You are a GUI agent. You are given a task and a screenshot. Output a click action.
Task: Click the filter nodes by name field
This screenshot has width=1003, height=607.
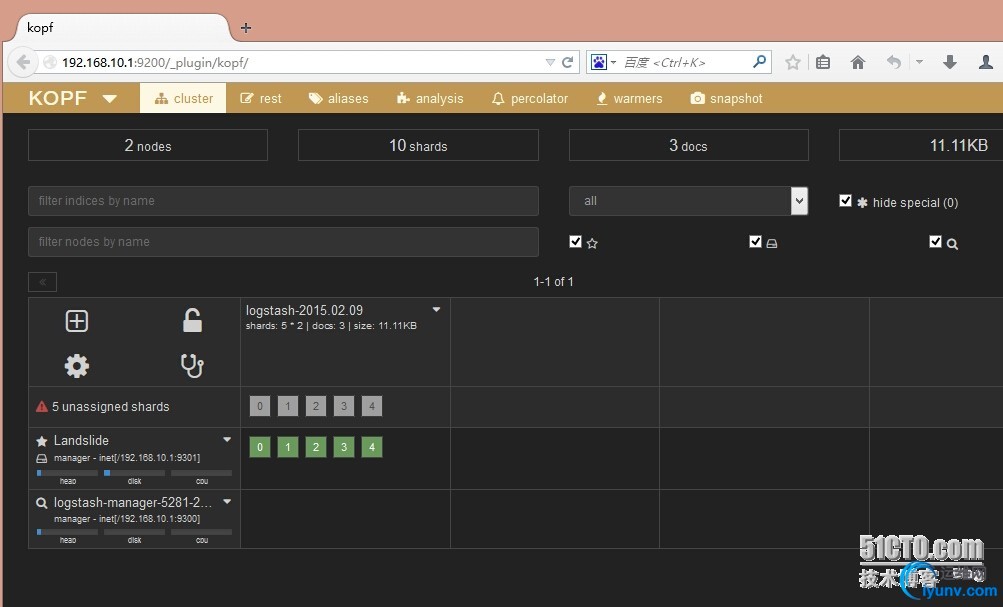point(283,242)
